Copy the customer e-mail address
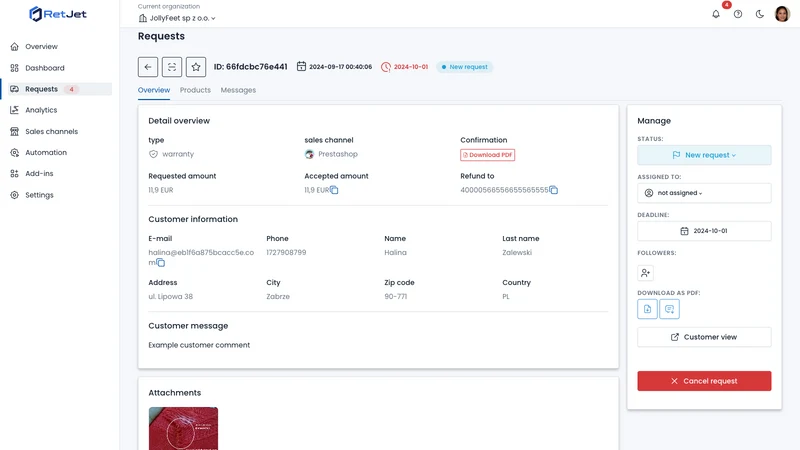800x450 pixels. click(x=161, y=263)
